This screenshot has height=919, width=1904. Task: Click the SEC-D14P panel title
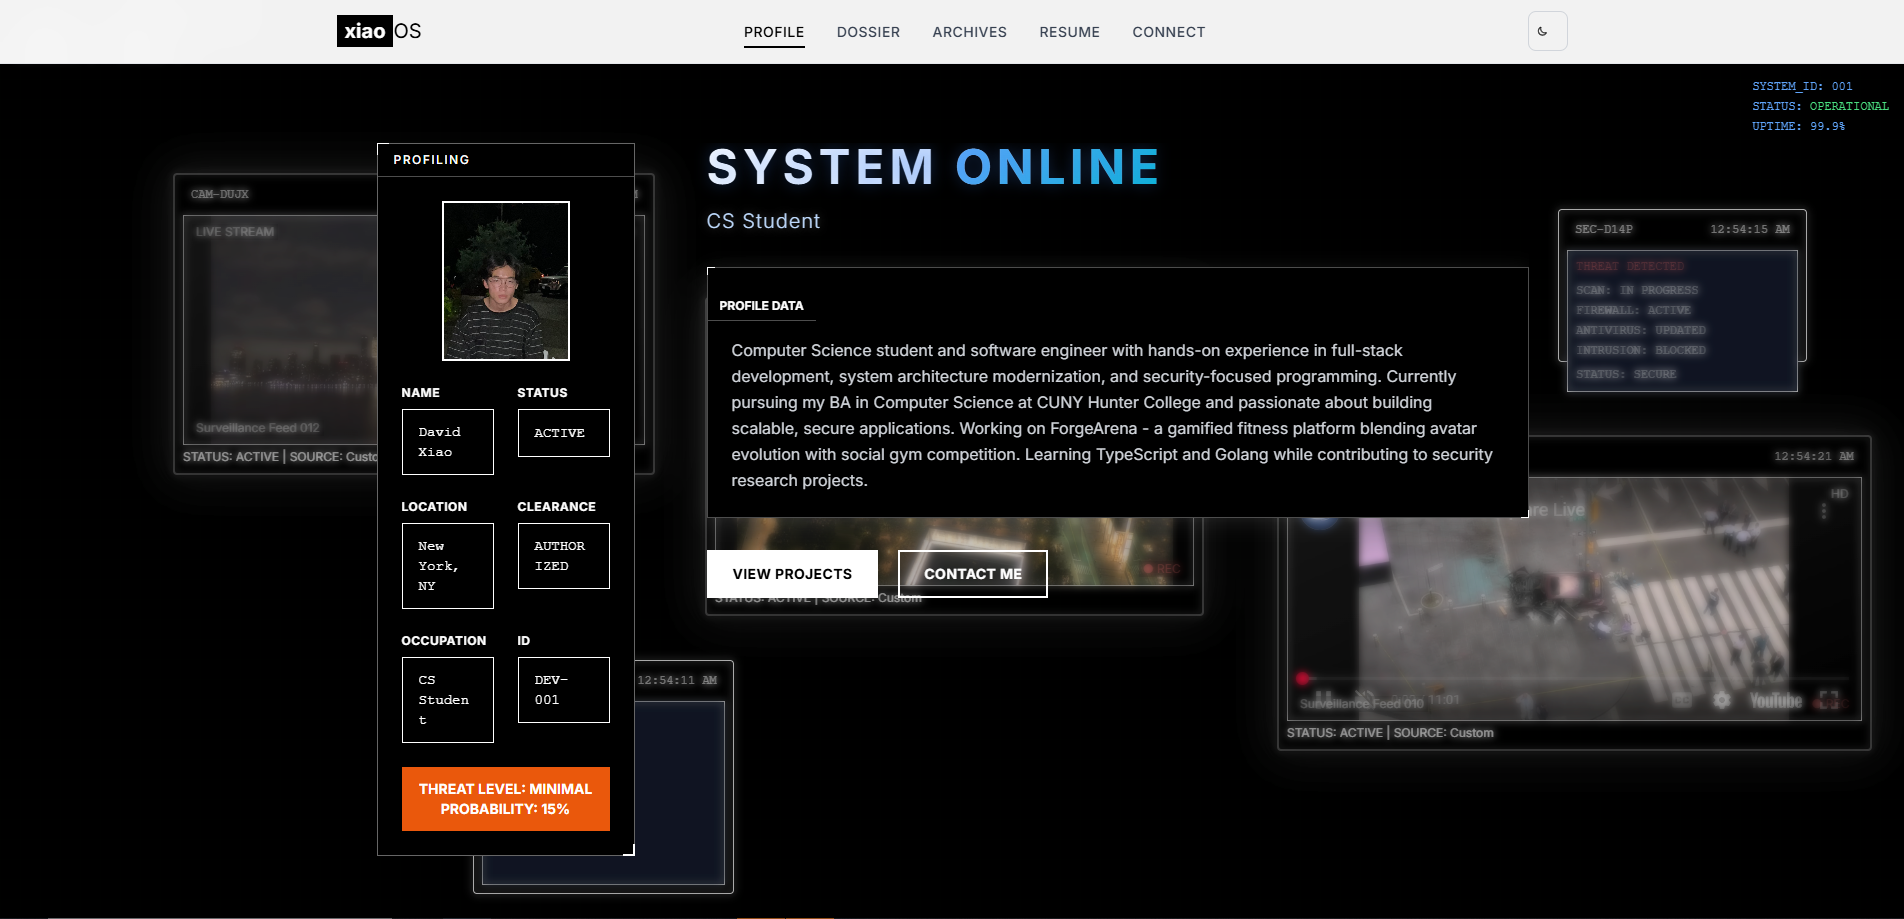1604,229
